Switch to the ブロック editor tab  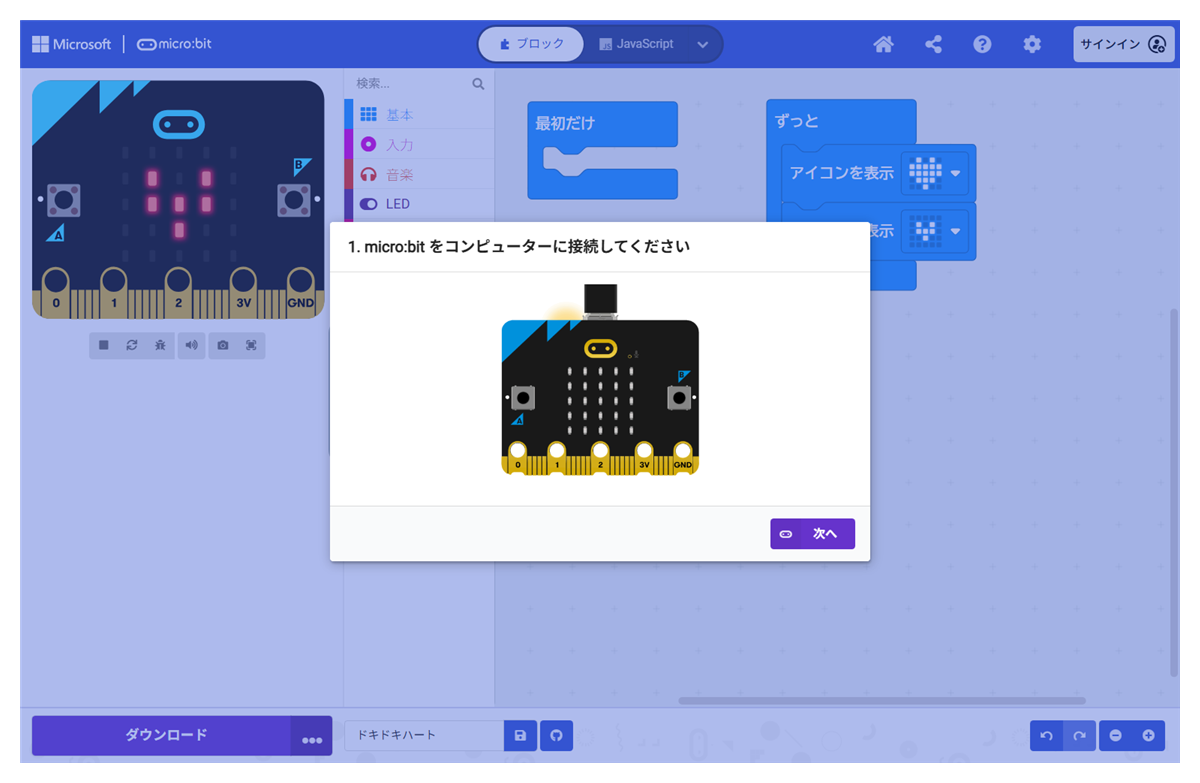531,44
